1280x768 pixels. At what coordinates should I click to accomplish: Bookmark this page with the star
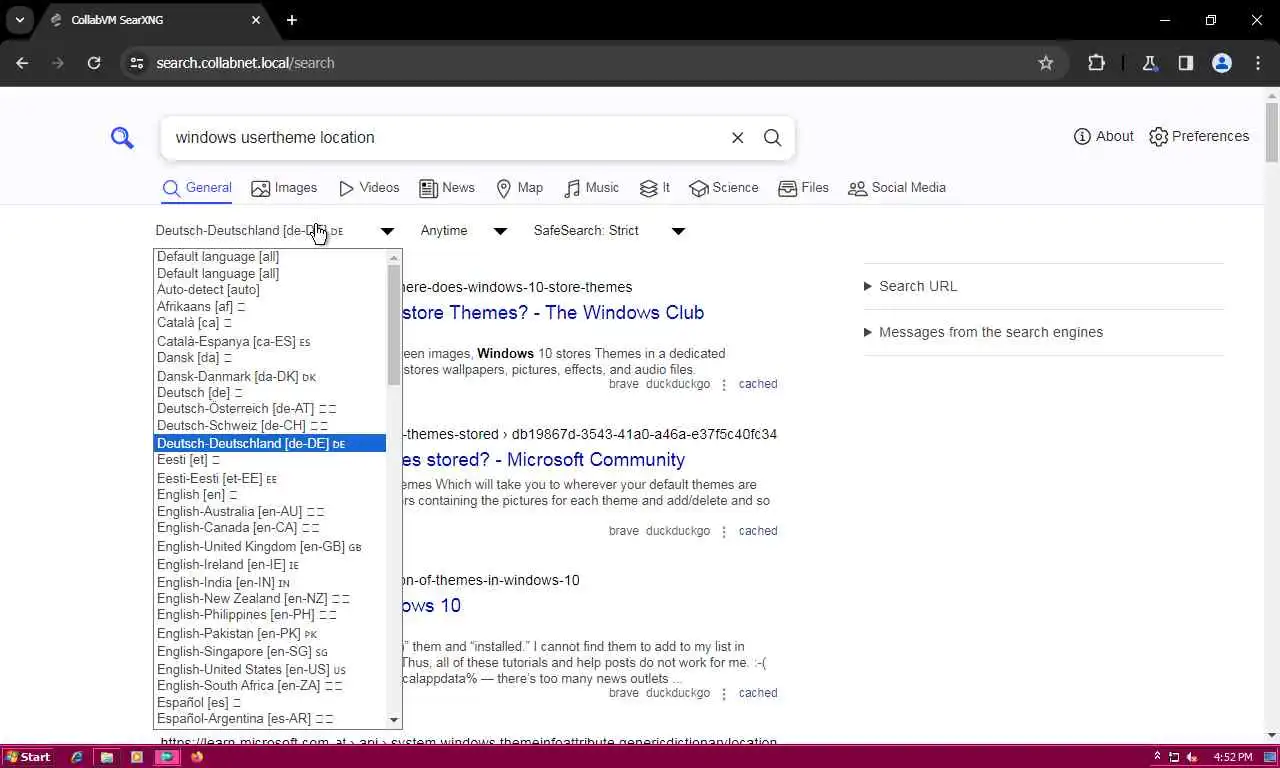pos(1046,63)
